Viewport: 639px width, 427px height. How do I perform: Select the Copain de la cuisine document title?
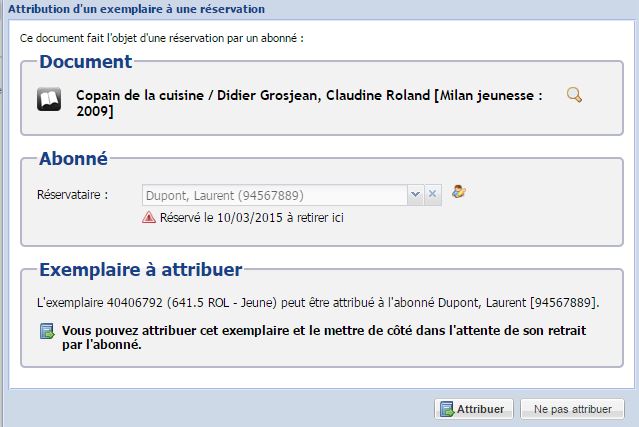(309, 103)
